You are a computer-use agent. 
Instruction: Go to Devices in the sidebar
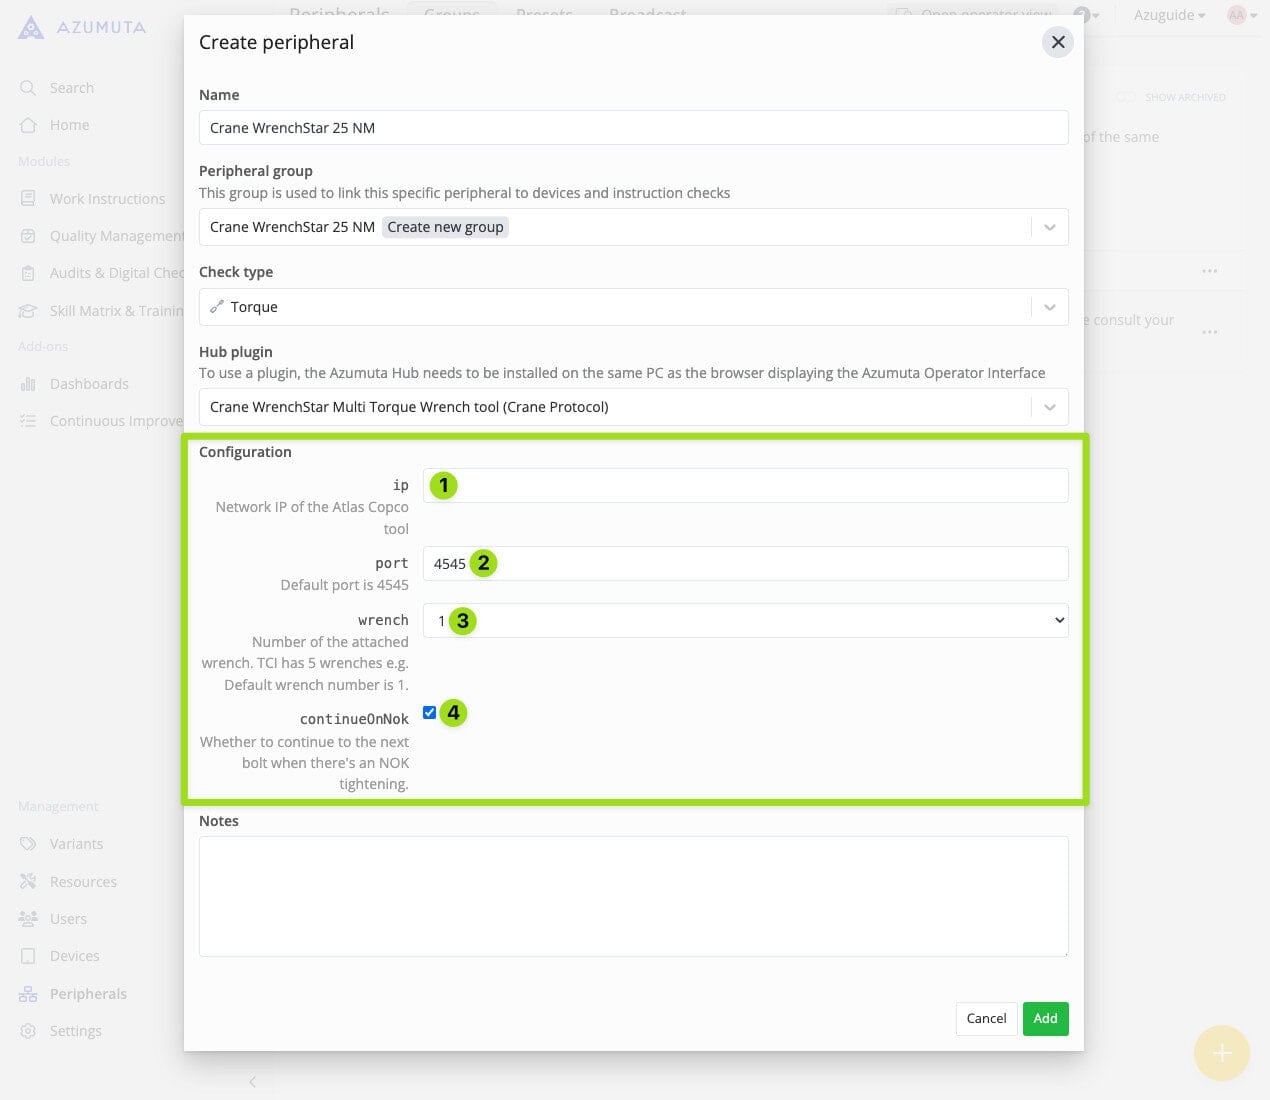coord(74,956)
